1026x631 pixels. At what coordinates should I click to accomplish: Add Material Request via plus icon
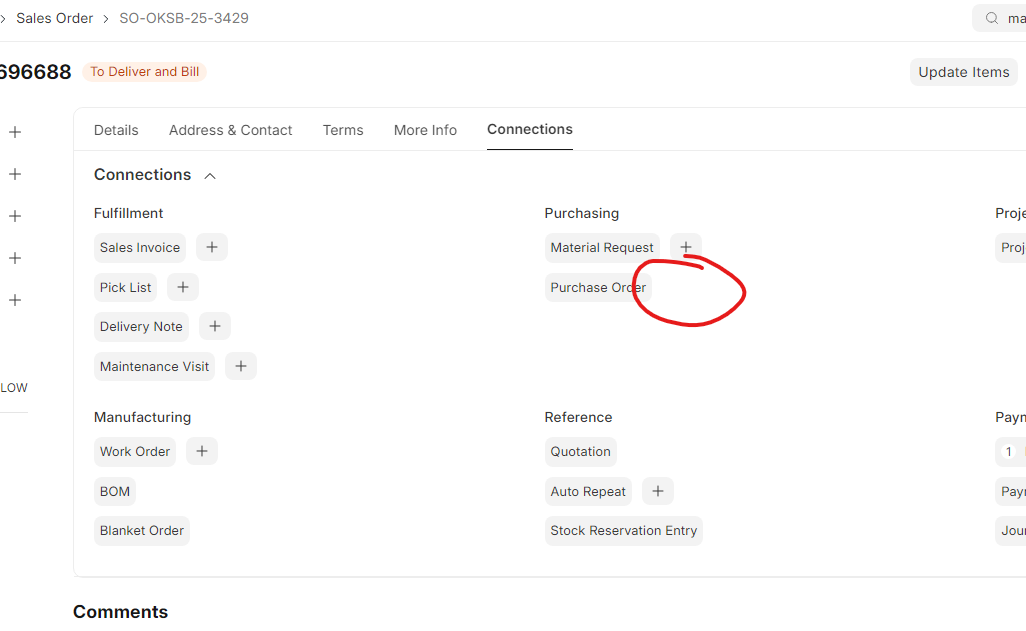pos(686,247)
